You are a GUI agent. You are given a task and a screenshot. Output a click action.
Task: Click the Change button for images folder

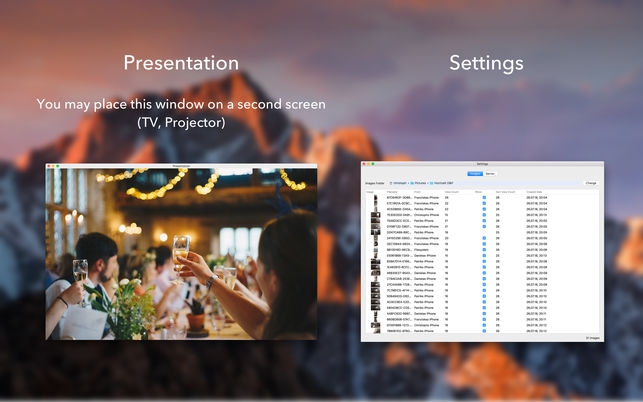point(591,183)
